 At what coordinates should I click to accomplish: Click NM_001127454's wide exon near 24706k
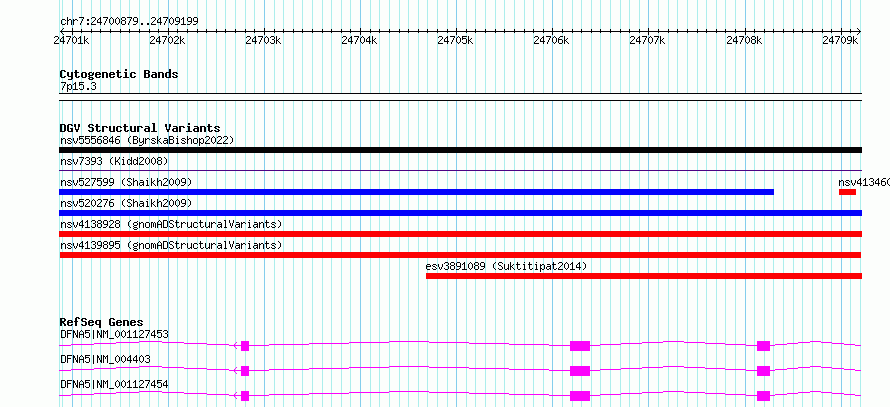tap(580, 396)
